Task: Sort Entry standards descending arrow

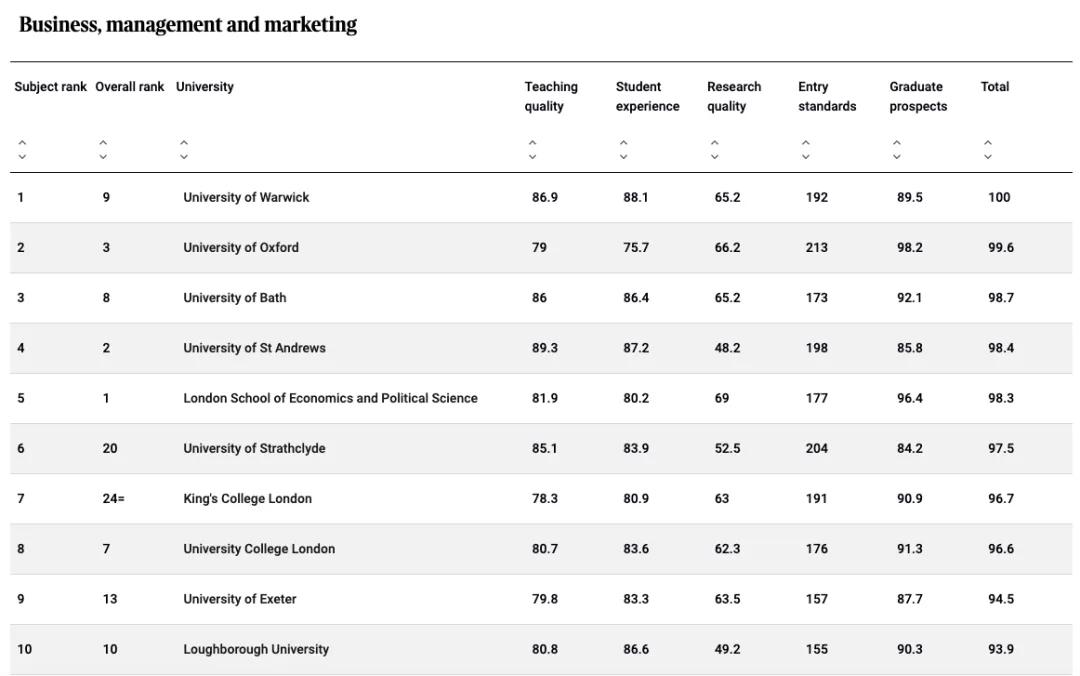Action: (x=805, y=156)
